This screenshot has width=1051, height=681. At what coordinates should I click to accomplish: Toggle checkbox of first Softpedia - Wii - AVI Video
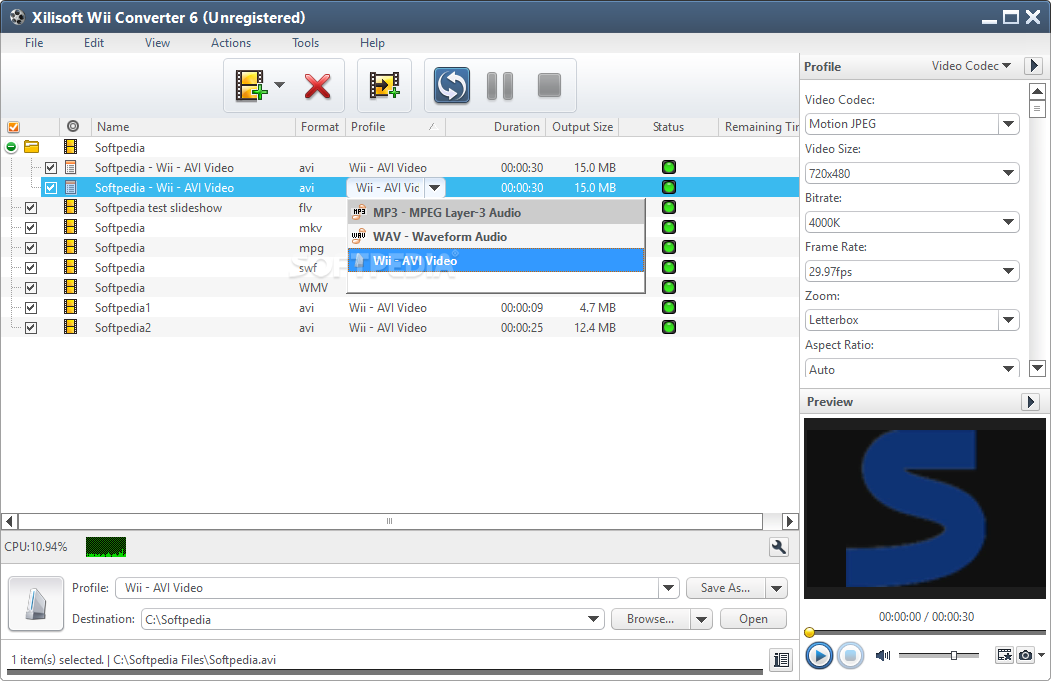pos(51,168)
